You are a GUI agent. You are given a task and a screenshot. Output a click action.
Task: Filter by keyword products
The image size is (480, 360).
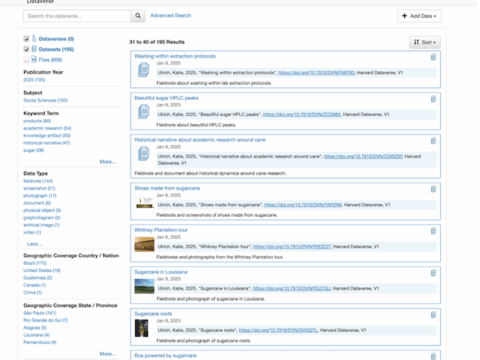point(37,121)
